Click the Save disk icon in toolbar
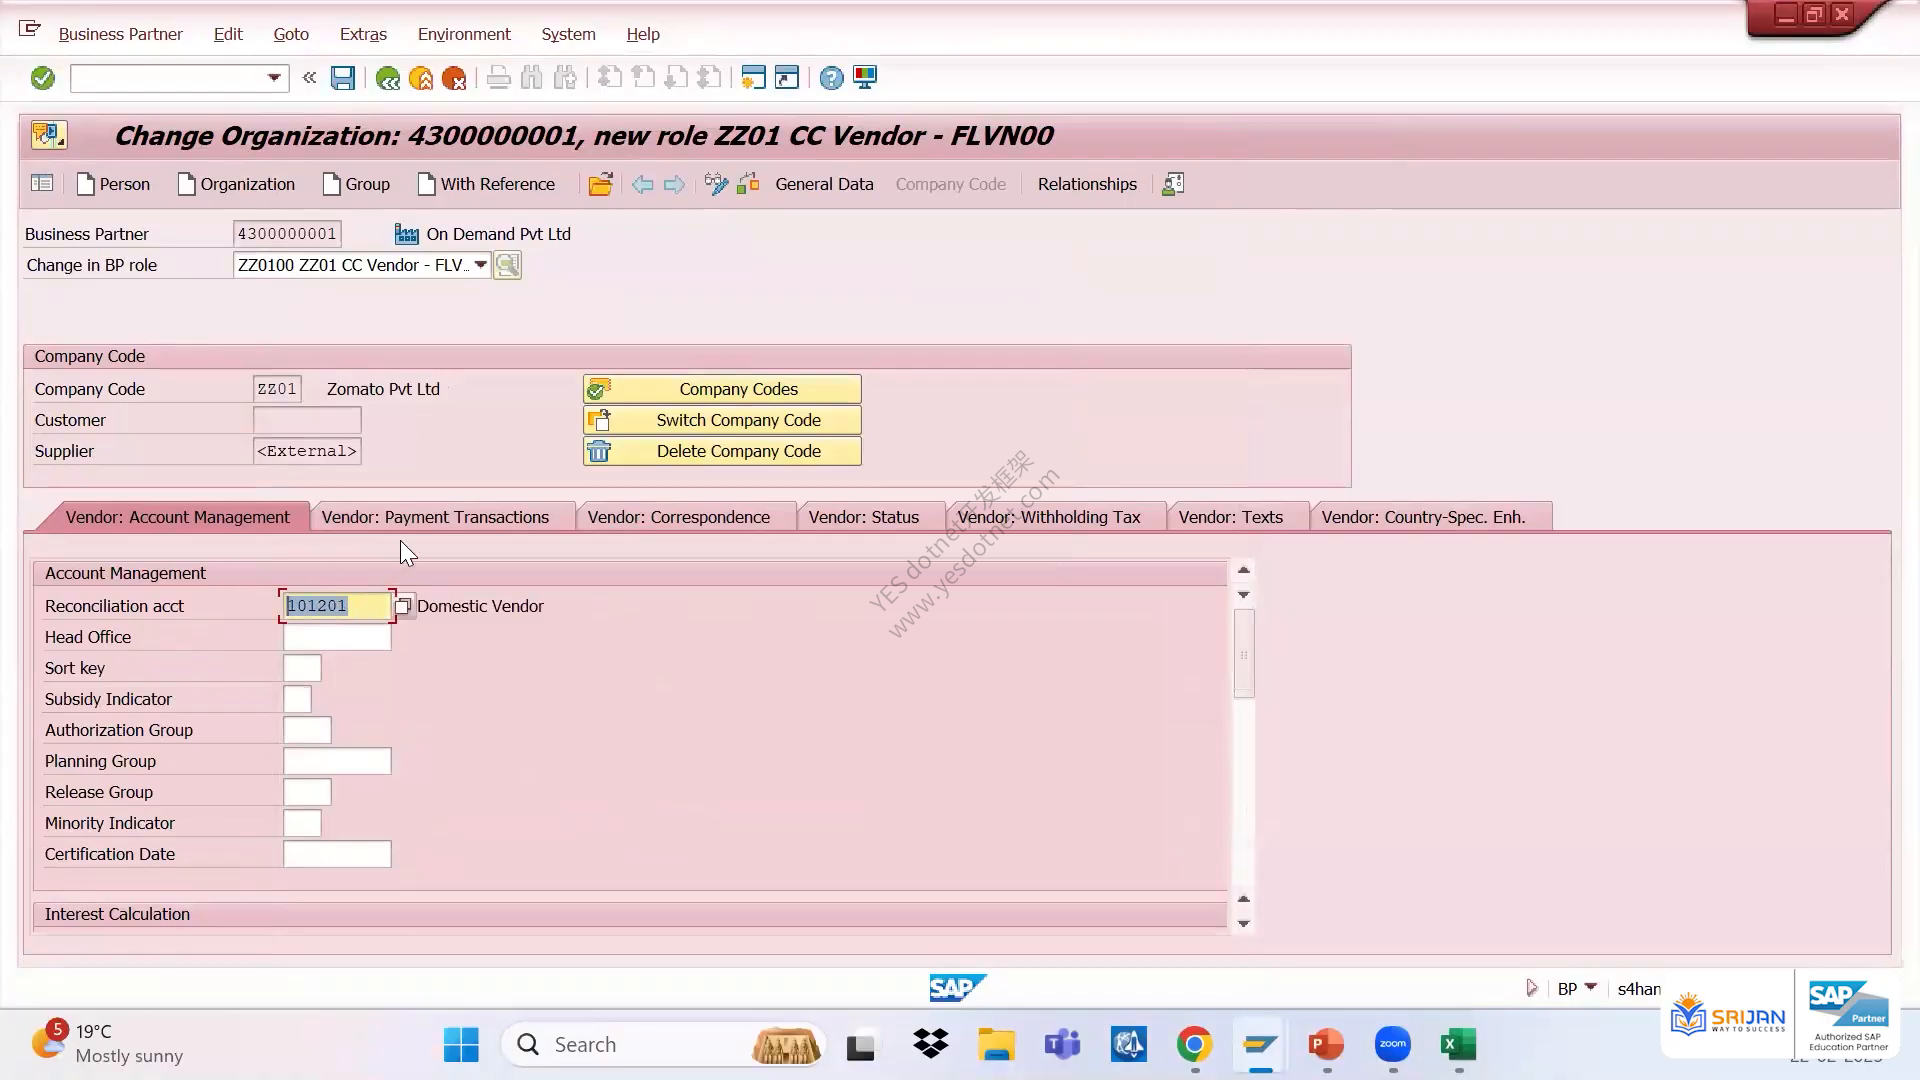 [343, 78]
